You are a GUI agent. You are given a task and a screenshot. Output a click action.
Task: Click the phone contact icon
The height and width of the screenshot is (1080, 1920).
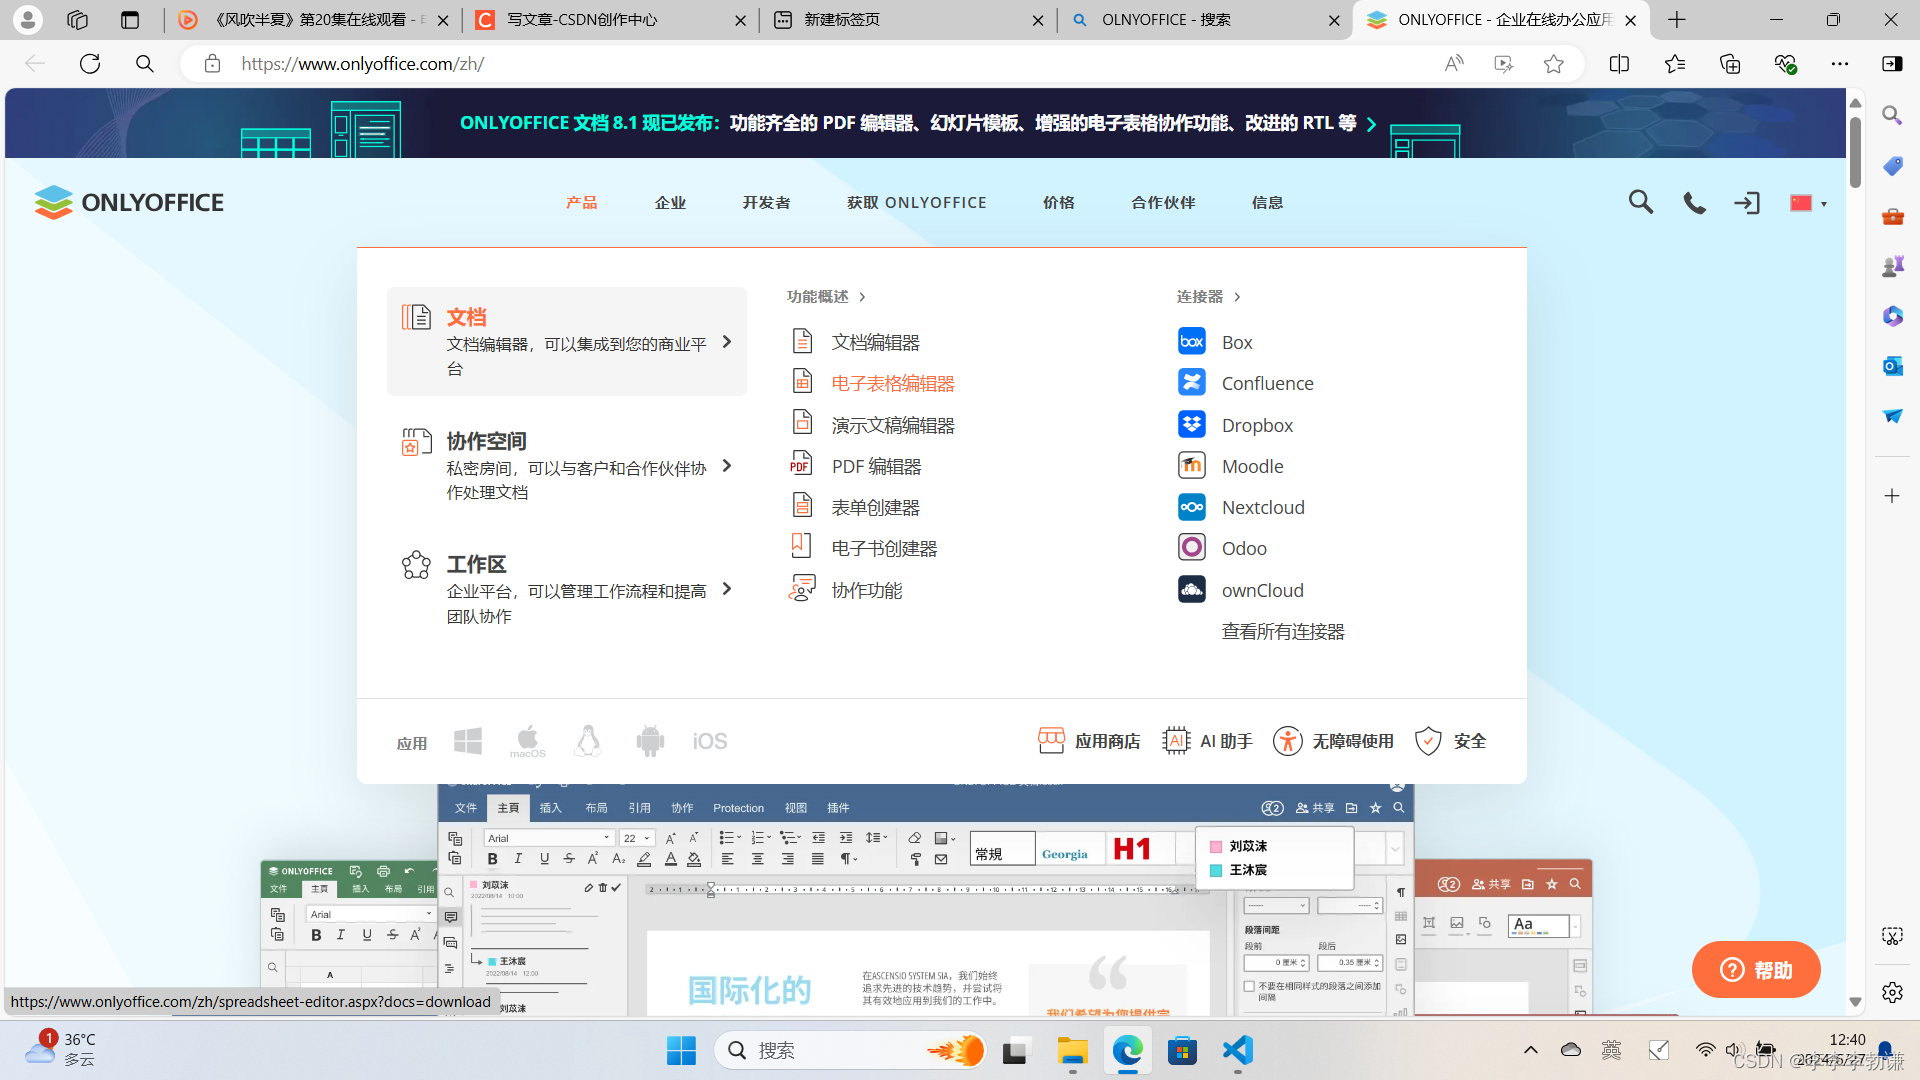click(1694, 203)
